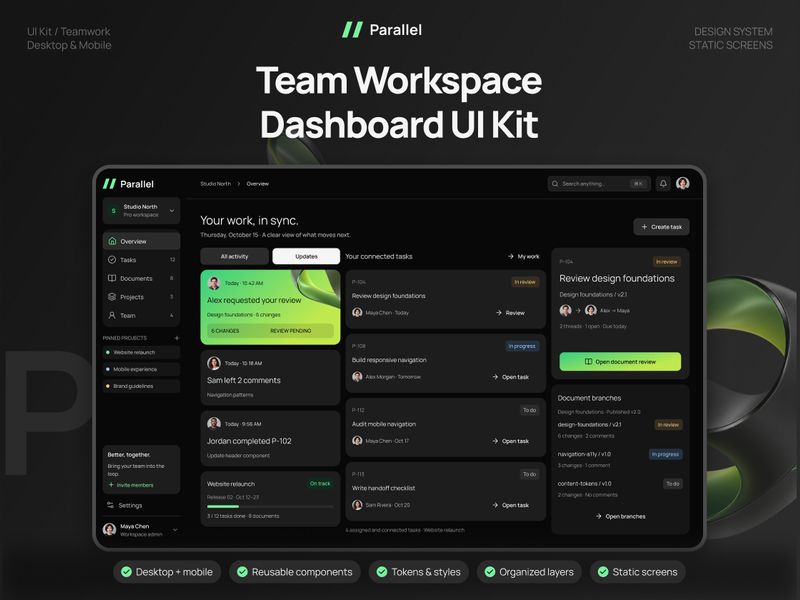The width and height of the screenshot is (800, 600).
Task: Click the check icon on Static screens
Action: click(x=603, y=572)
